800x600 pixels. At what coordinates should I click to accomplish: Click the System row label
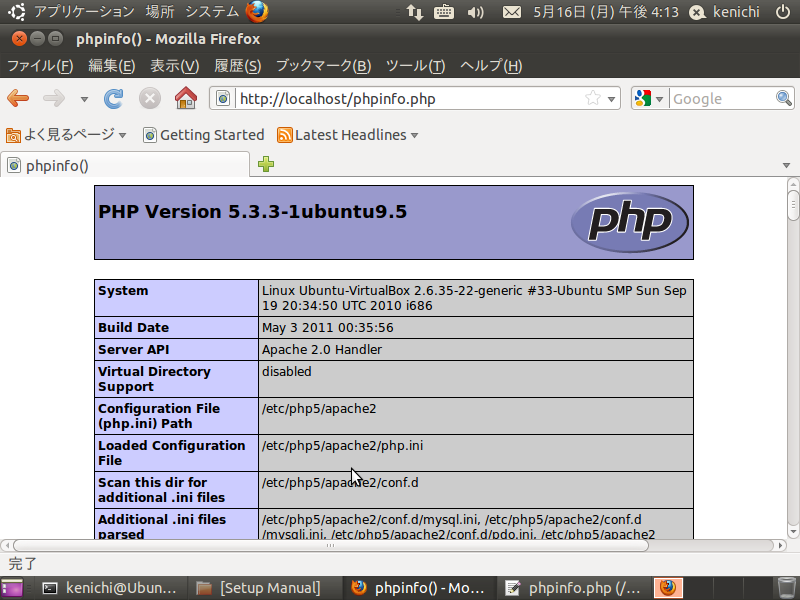(123, 291)
